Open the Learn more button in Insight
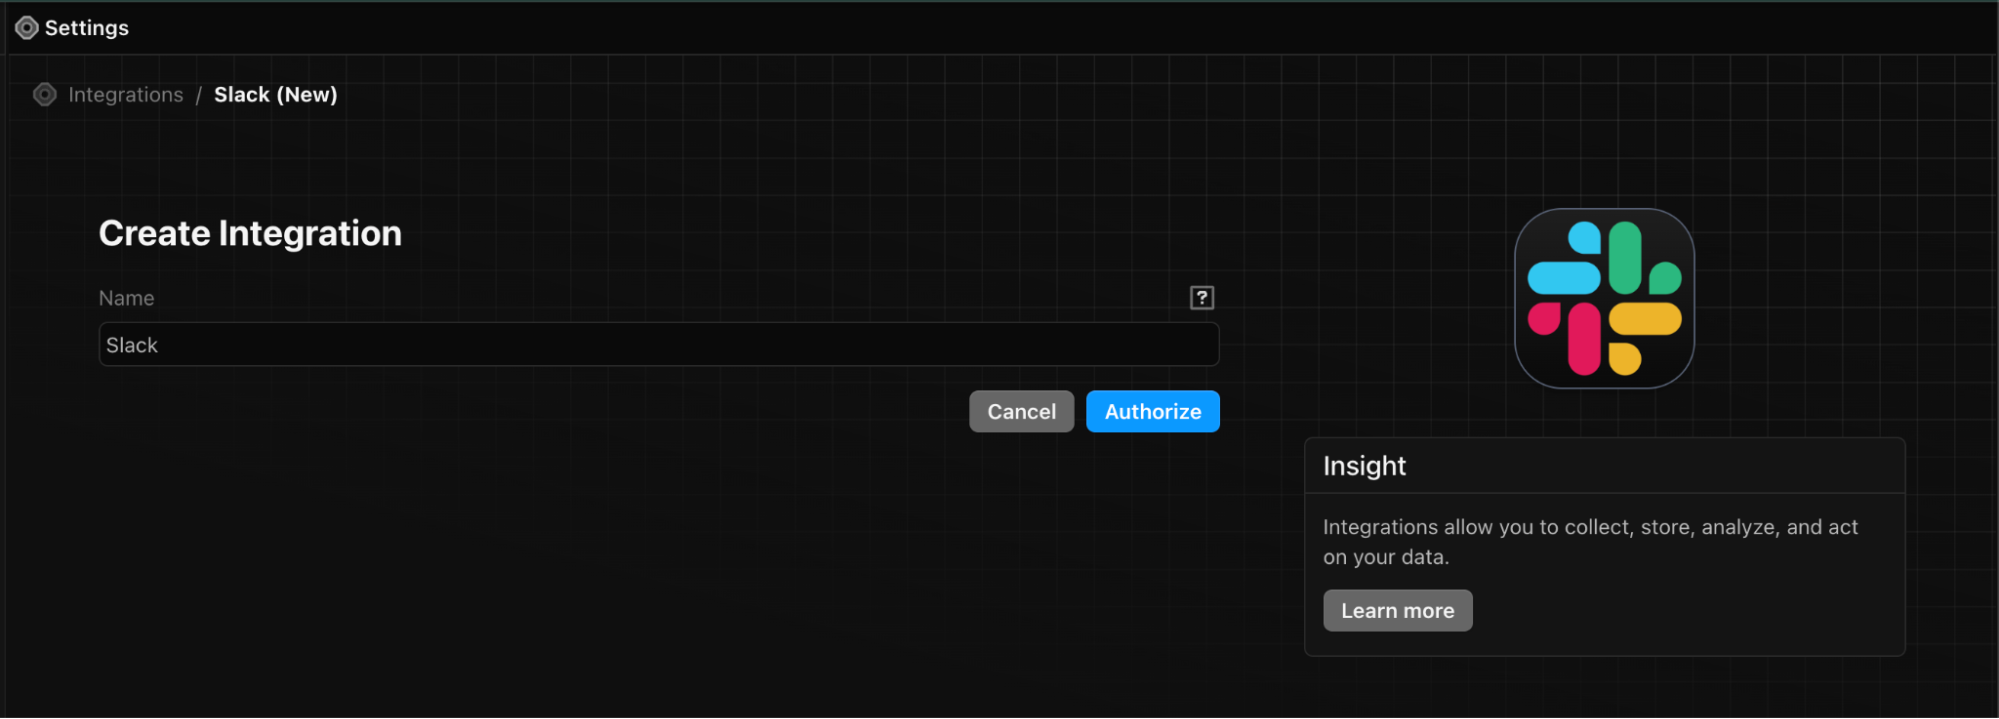The height and width of the screenshot is (719, 1999). tap(1397, 611)
